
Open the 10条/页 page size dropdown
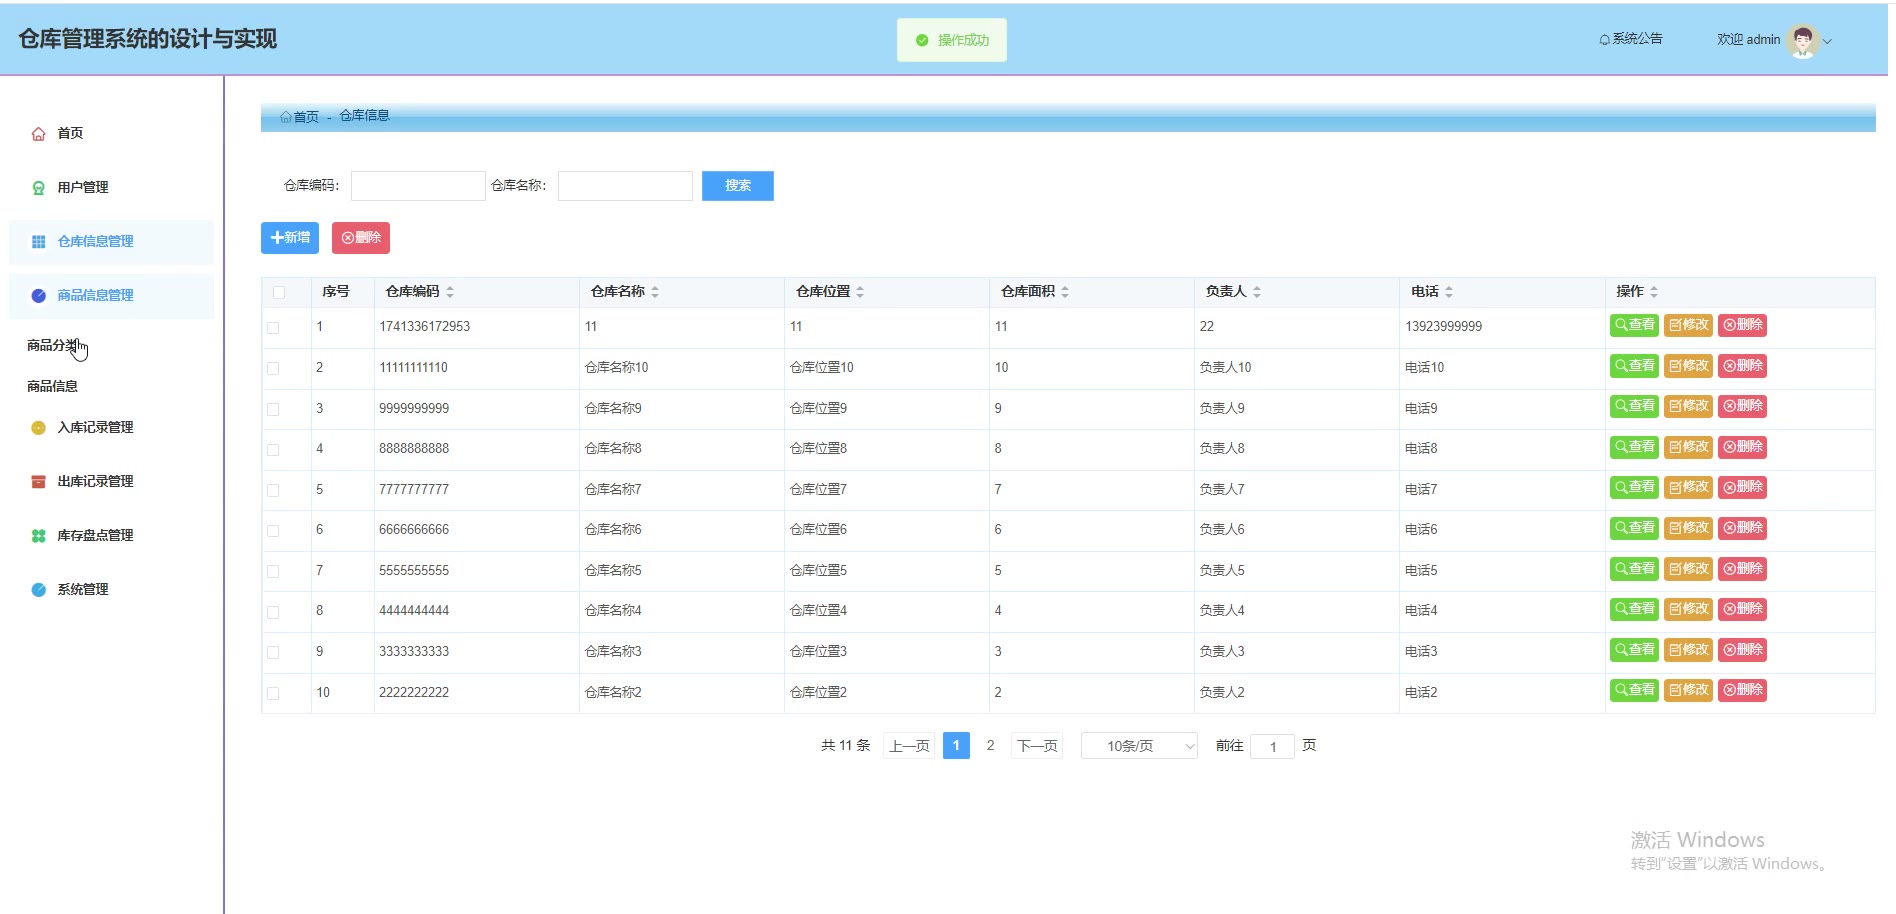click(1139, 746)
